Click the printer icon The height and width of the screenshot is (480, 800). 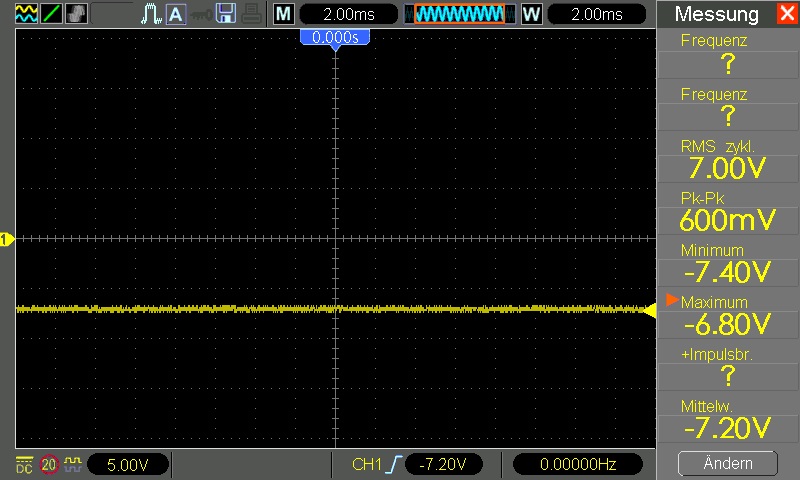coord(252,14)
